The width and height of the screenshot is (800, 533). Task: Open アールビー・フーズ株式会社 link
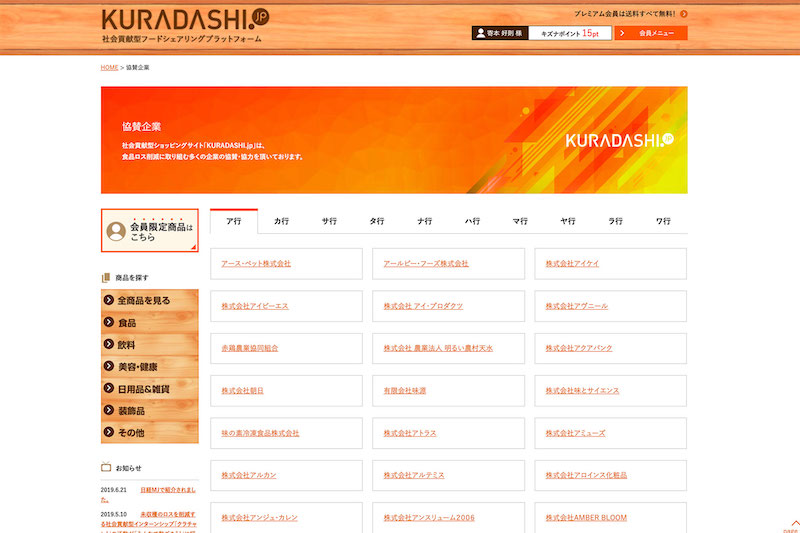point(426,264)
